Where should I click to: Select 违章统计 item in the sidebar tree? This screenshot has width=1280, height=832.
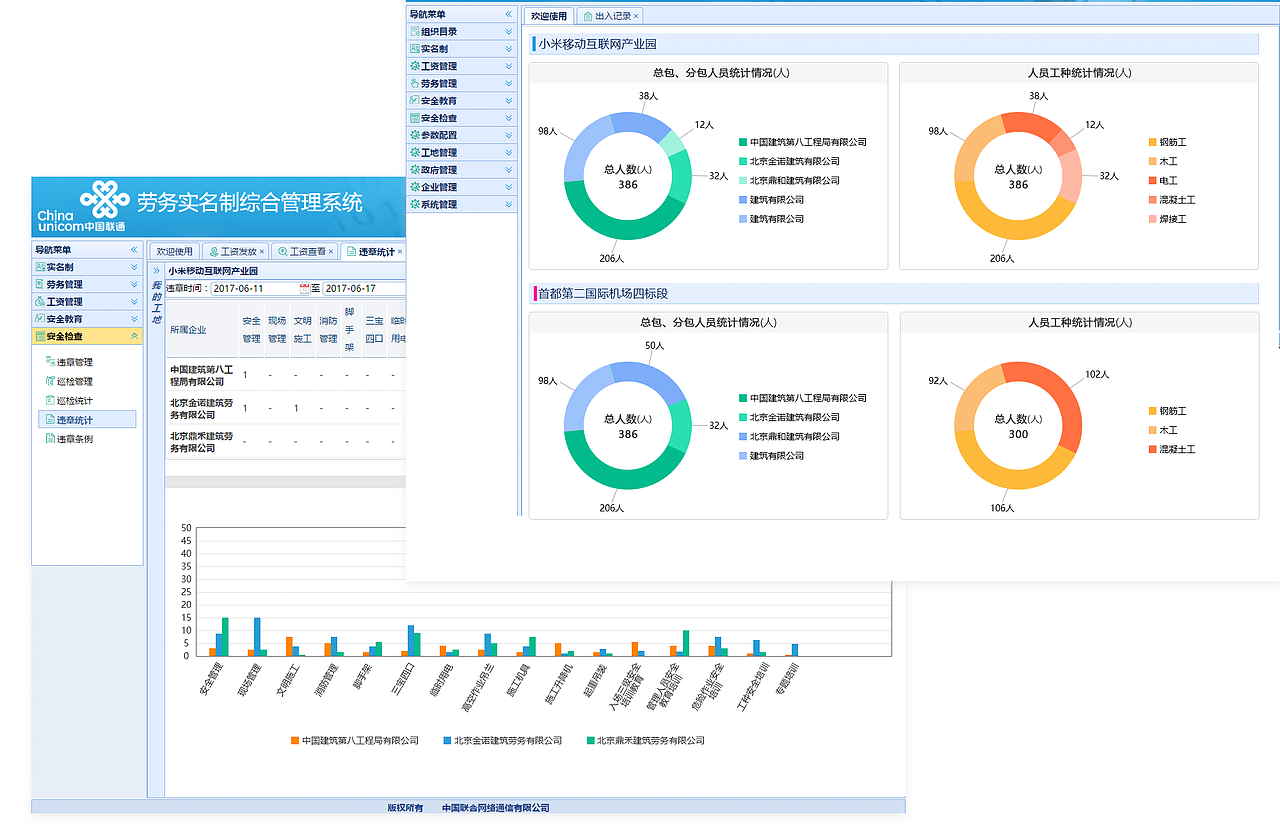coord(87,420)
